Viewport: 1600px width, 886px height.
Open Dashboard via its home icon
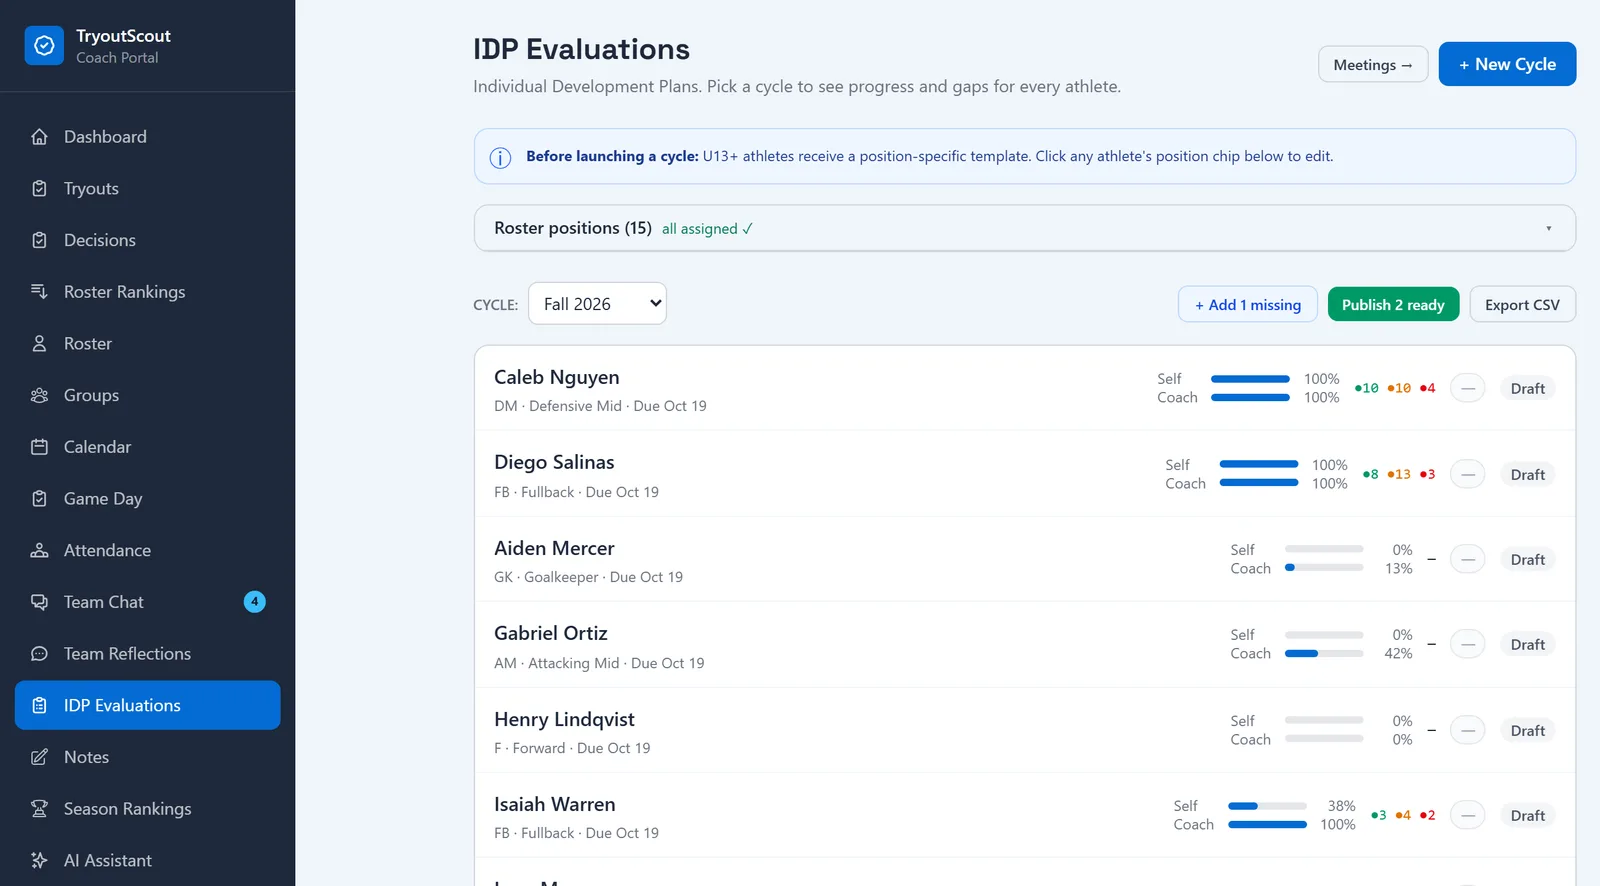[39, 137]
